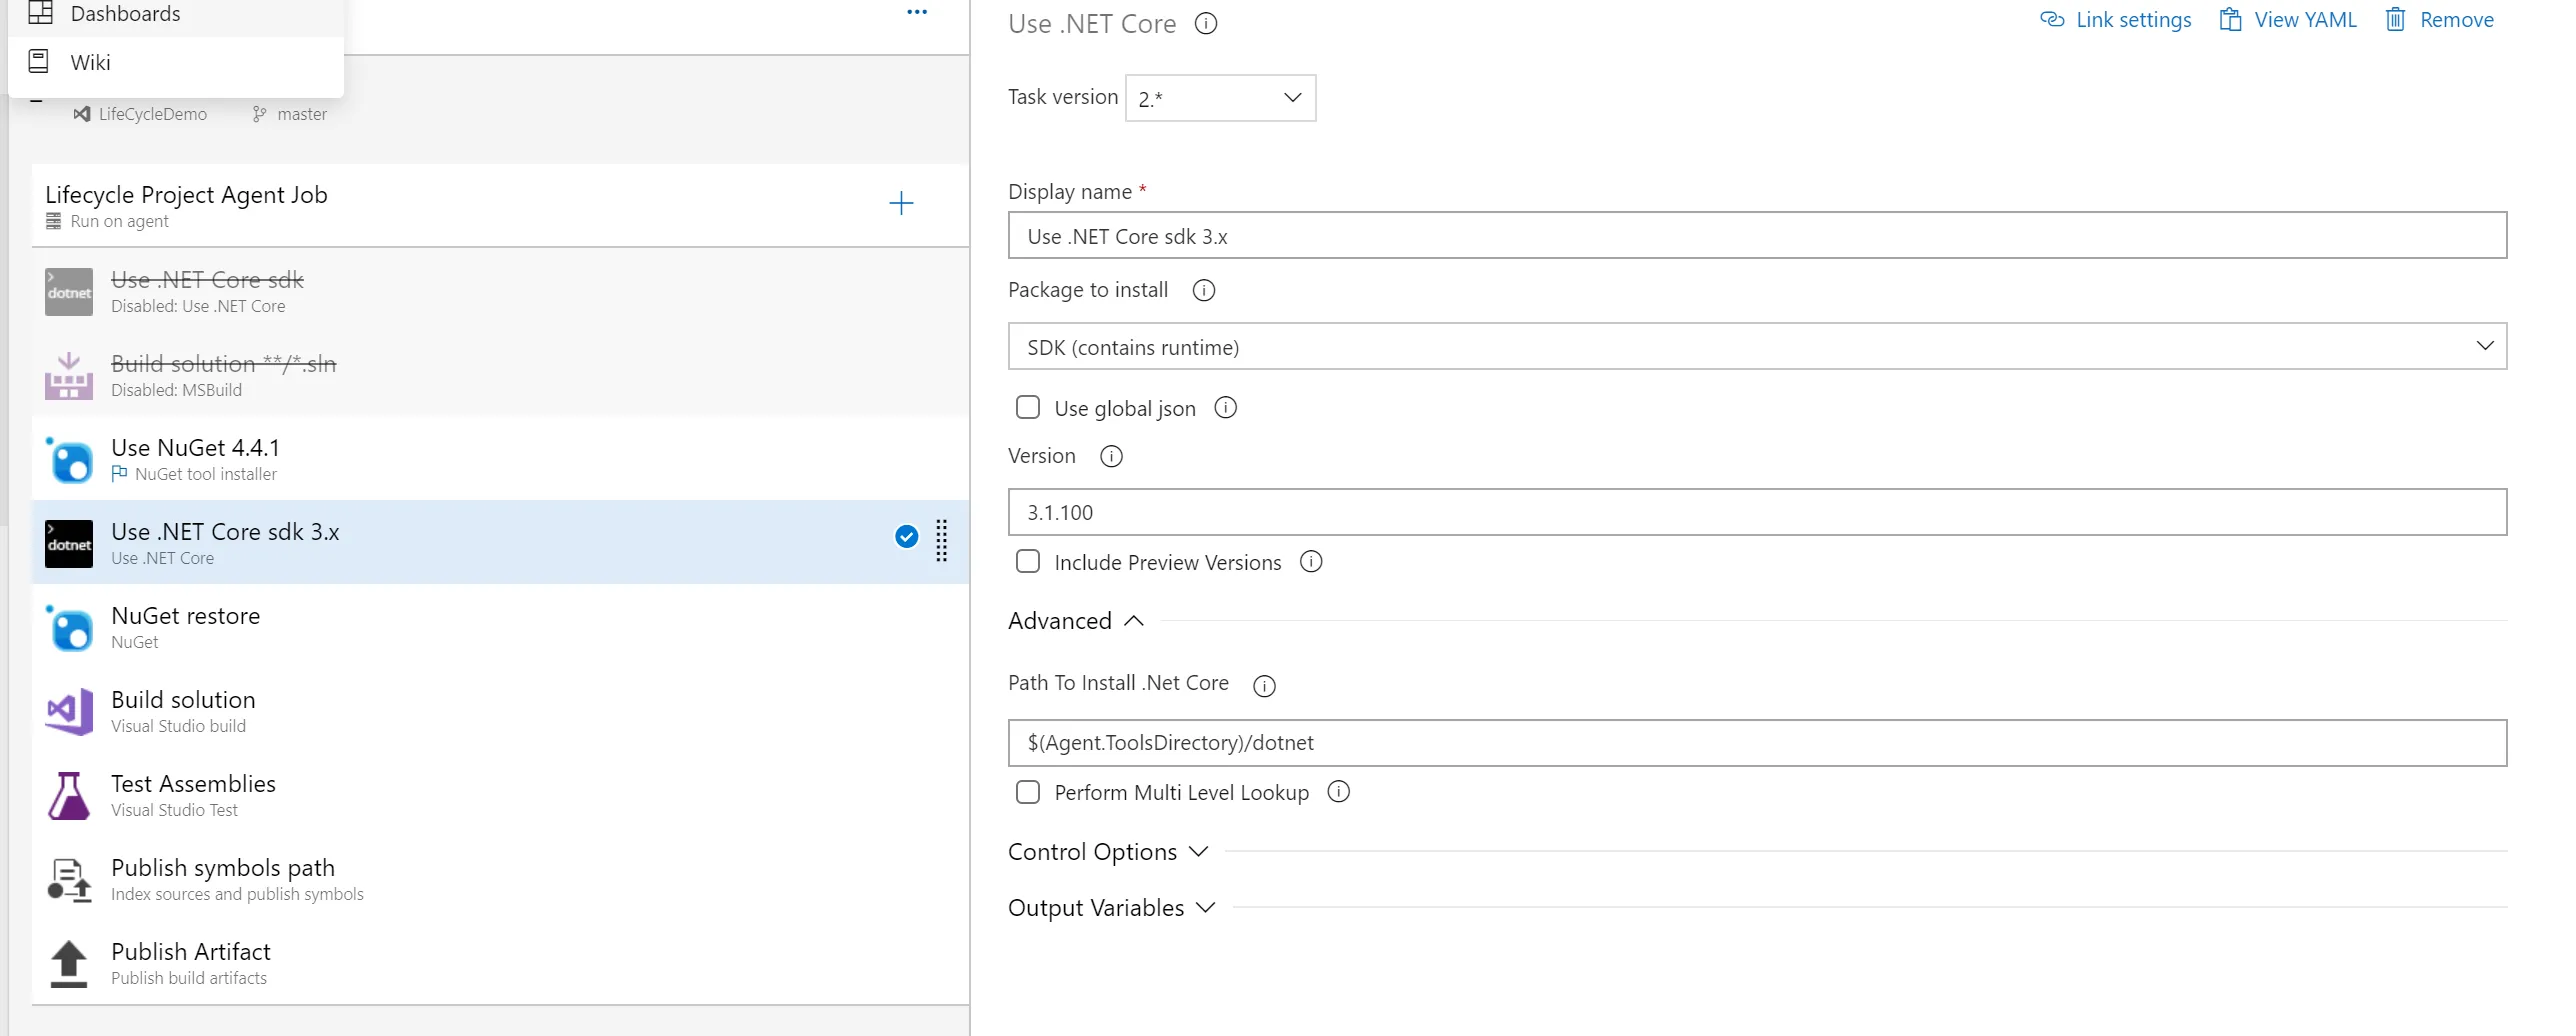Click info icon beside Package to install
Screen dimensions: 2576x1036
[x=1204, y=291]
